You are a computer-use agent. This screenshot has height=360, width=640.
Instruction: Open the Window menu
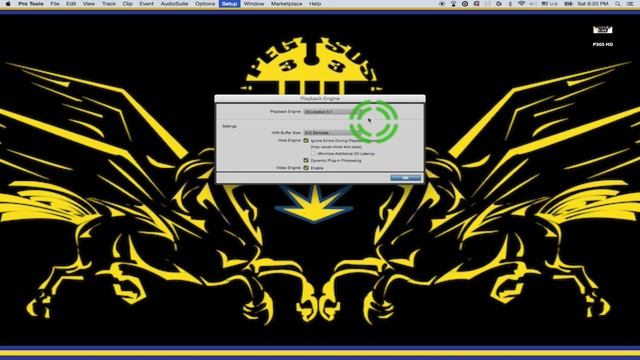tap(254, 4)
